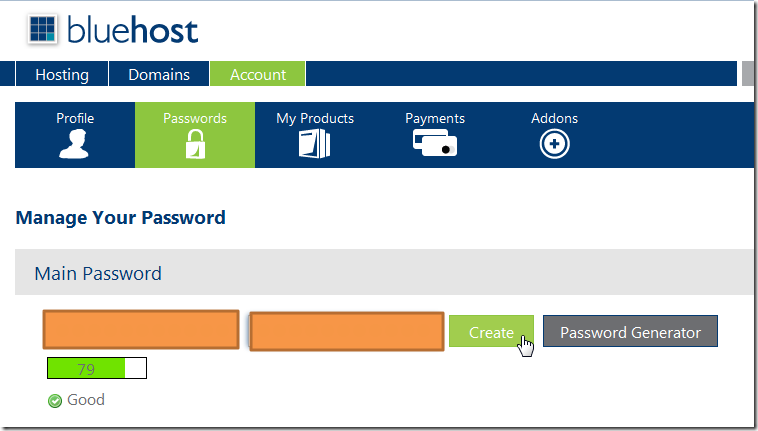
Task: Click the Payments credit card icon
Action: (x=434, y=143)
